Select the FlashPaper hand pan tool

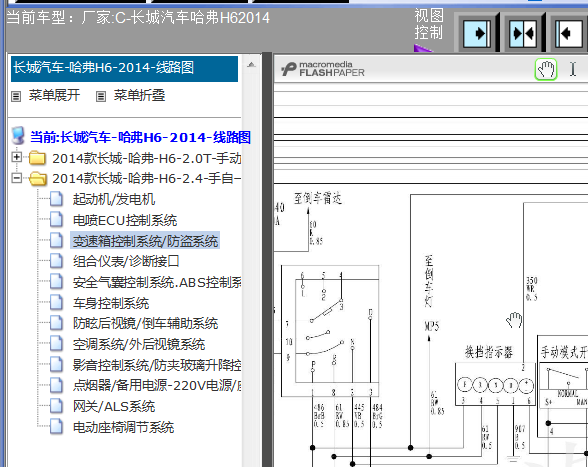click(546, 69)
